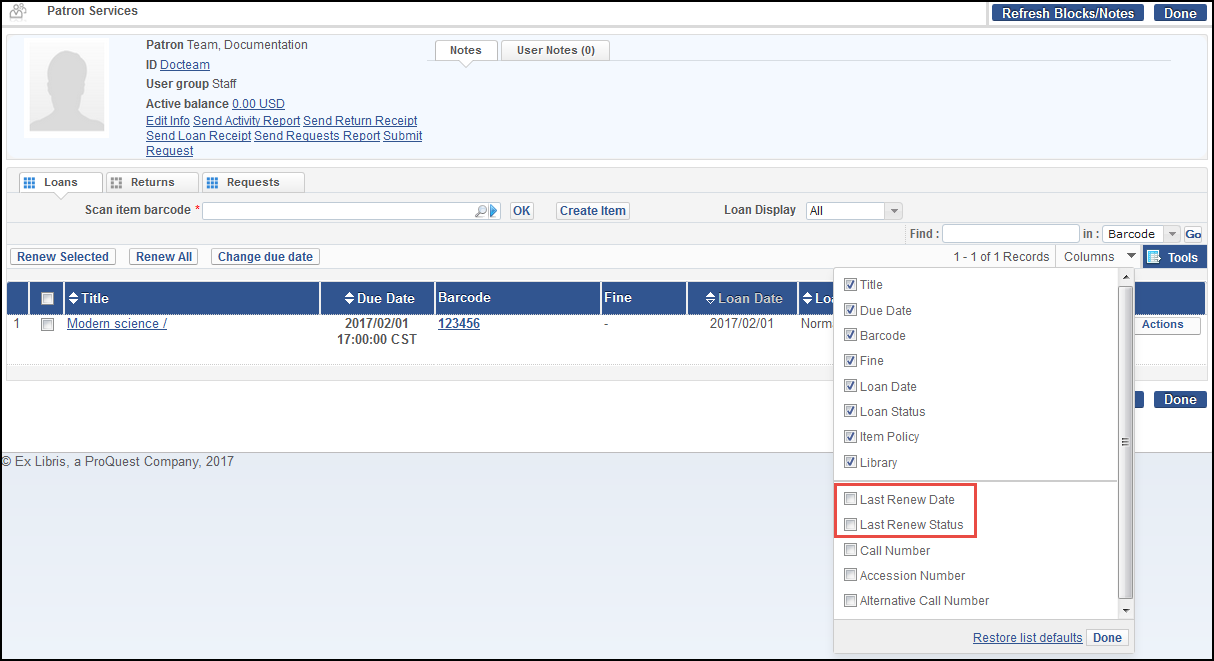
Task: Click the Columns panel scrollbar thumb
Action: tap(1125, 441)
